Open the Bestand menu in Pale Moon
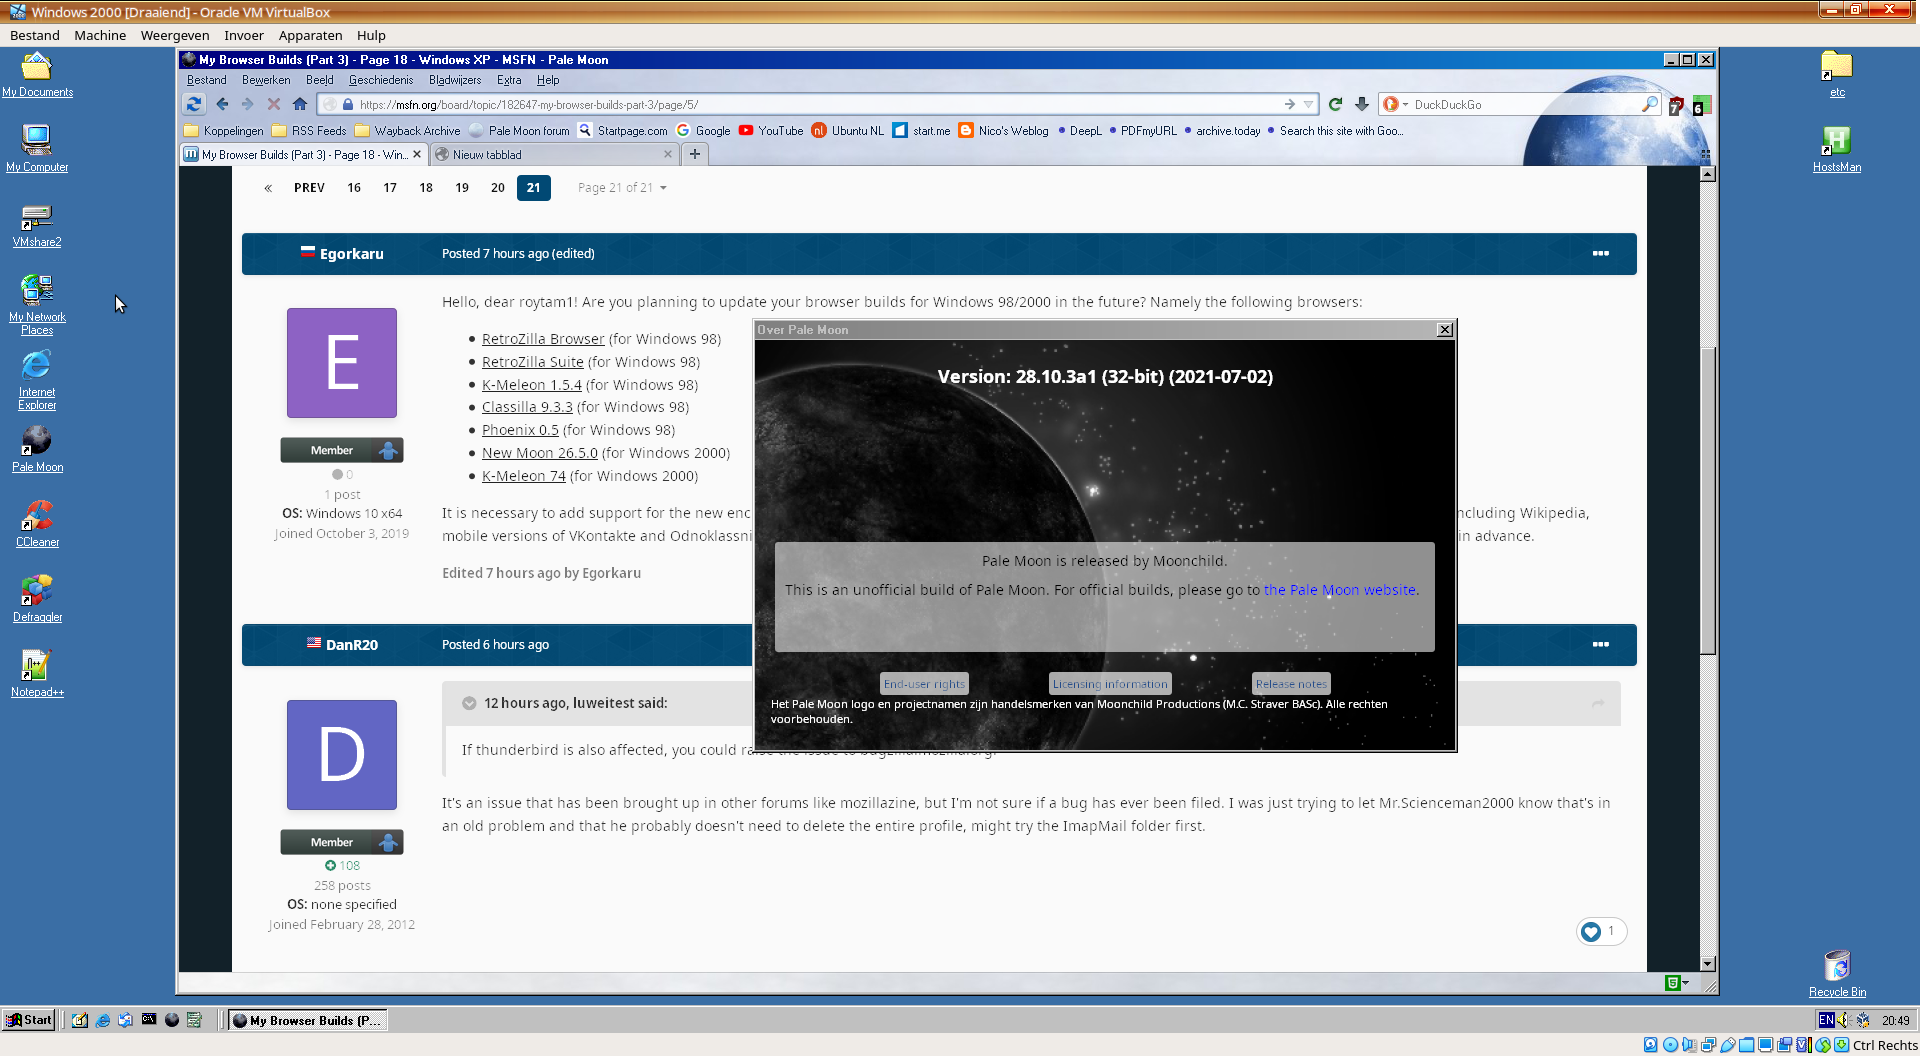Image resolution: width=1920 pixels, height=1056 pixels. coord(207,80)
